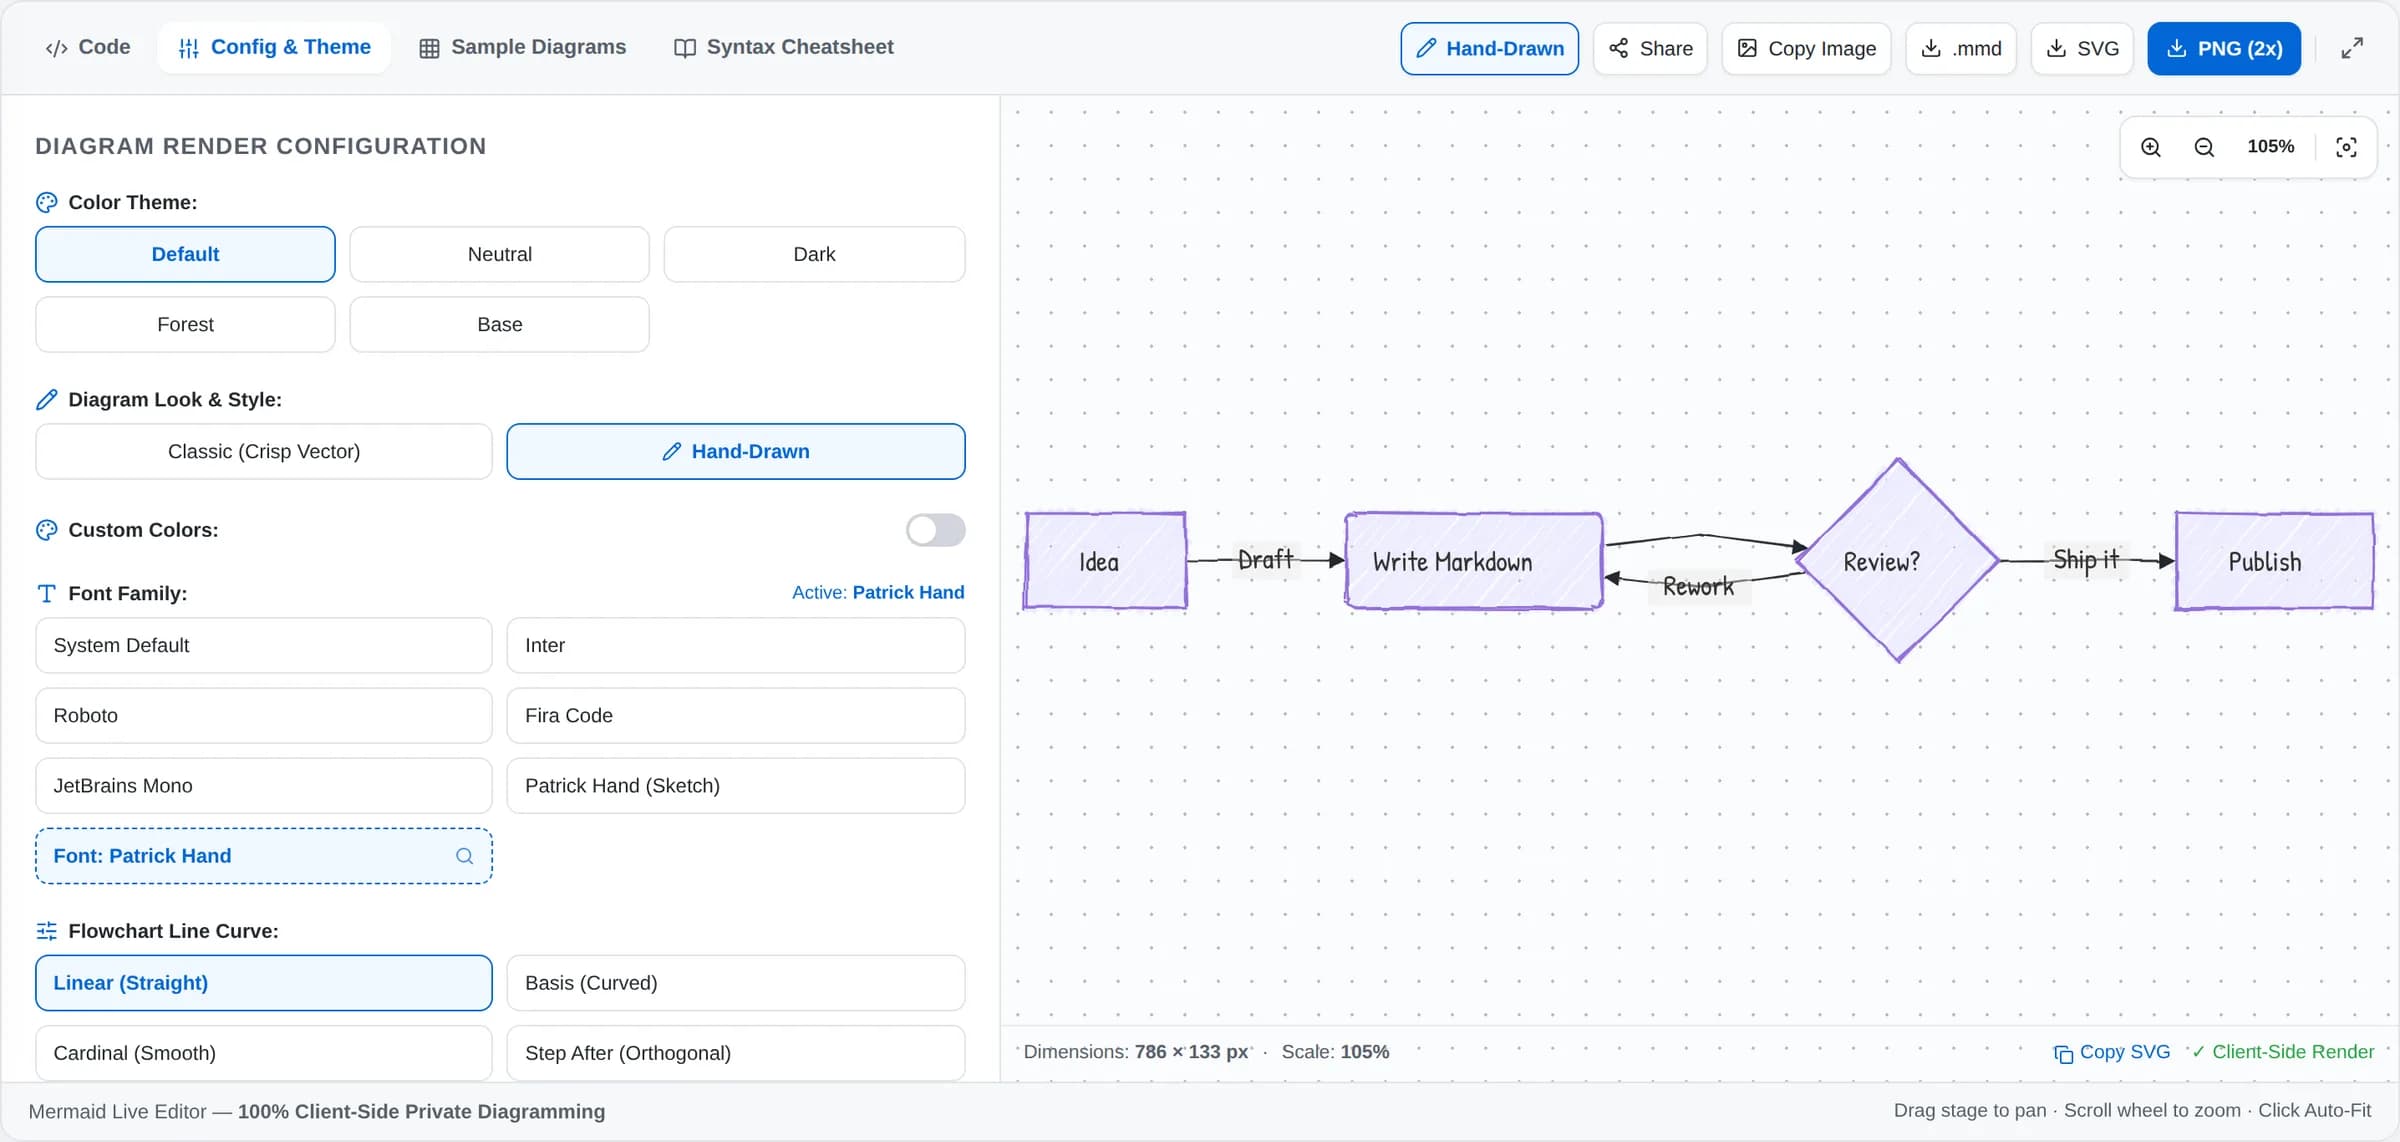The image size is (2400, 1142).
Task: Click the T icon beside Font Family
Action: (47, 593)
